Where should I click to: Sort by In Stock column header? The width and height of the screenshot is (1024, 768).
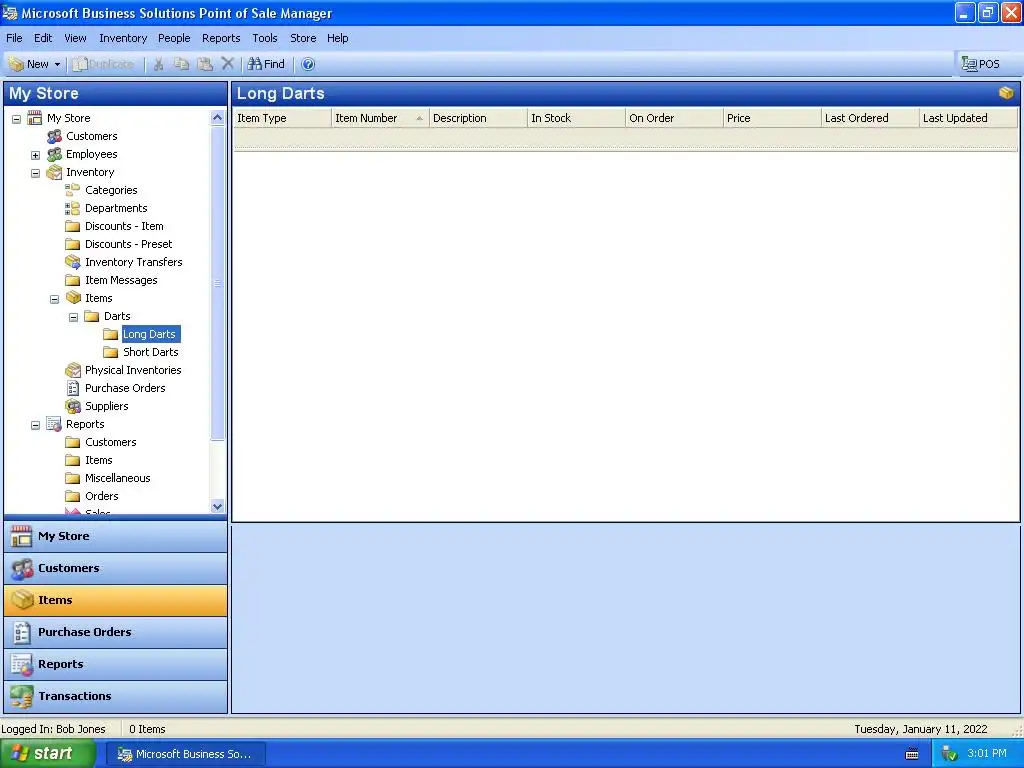576,118
